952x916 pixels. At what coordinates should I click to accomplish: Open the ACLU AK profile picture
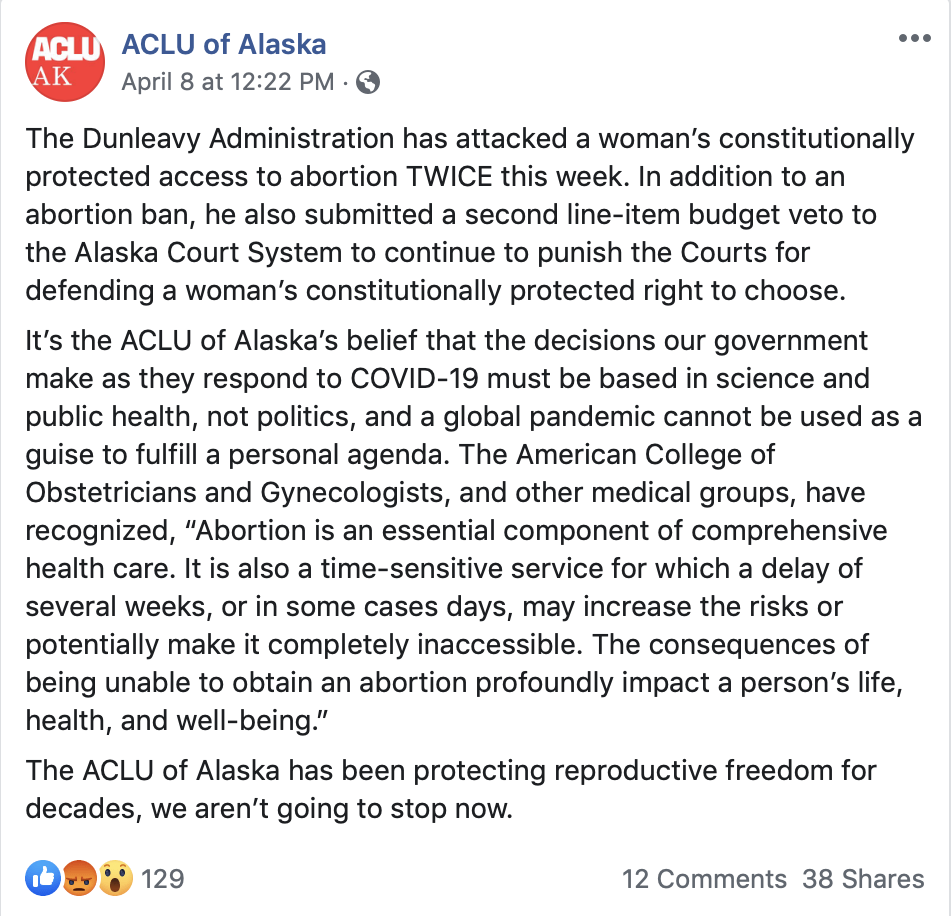point(64,61)
